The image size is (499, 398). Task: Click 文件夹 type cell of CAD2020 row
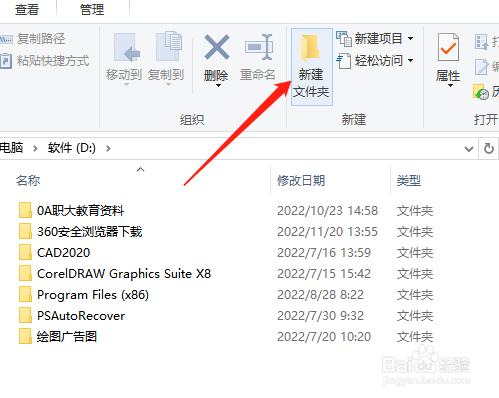tap(415, 253)
